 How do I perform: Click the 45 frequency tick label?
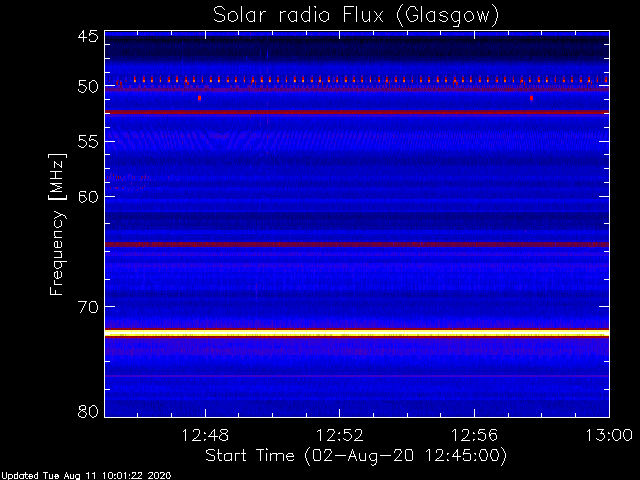coord(88,37)
